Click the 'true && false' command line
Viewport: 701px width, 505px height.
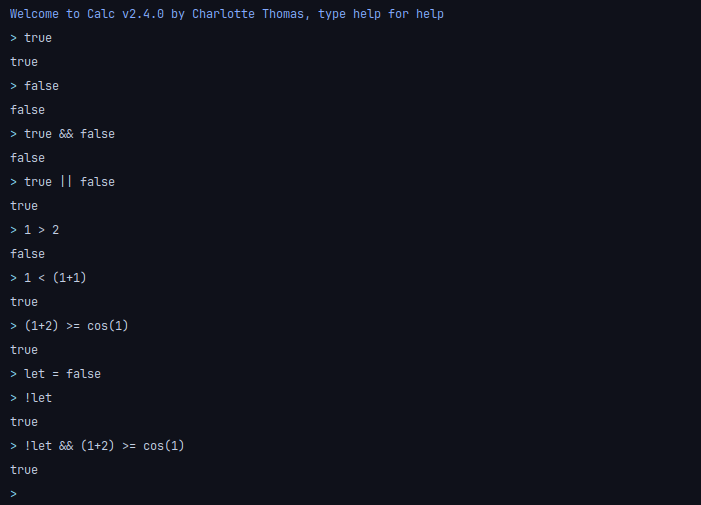[62, 134]
